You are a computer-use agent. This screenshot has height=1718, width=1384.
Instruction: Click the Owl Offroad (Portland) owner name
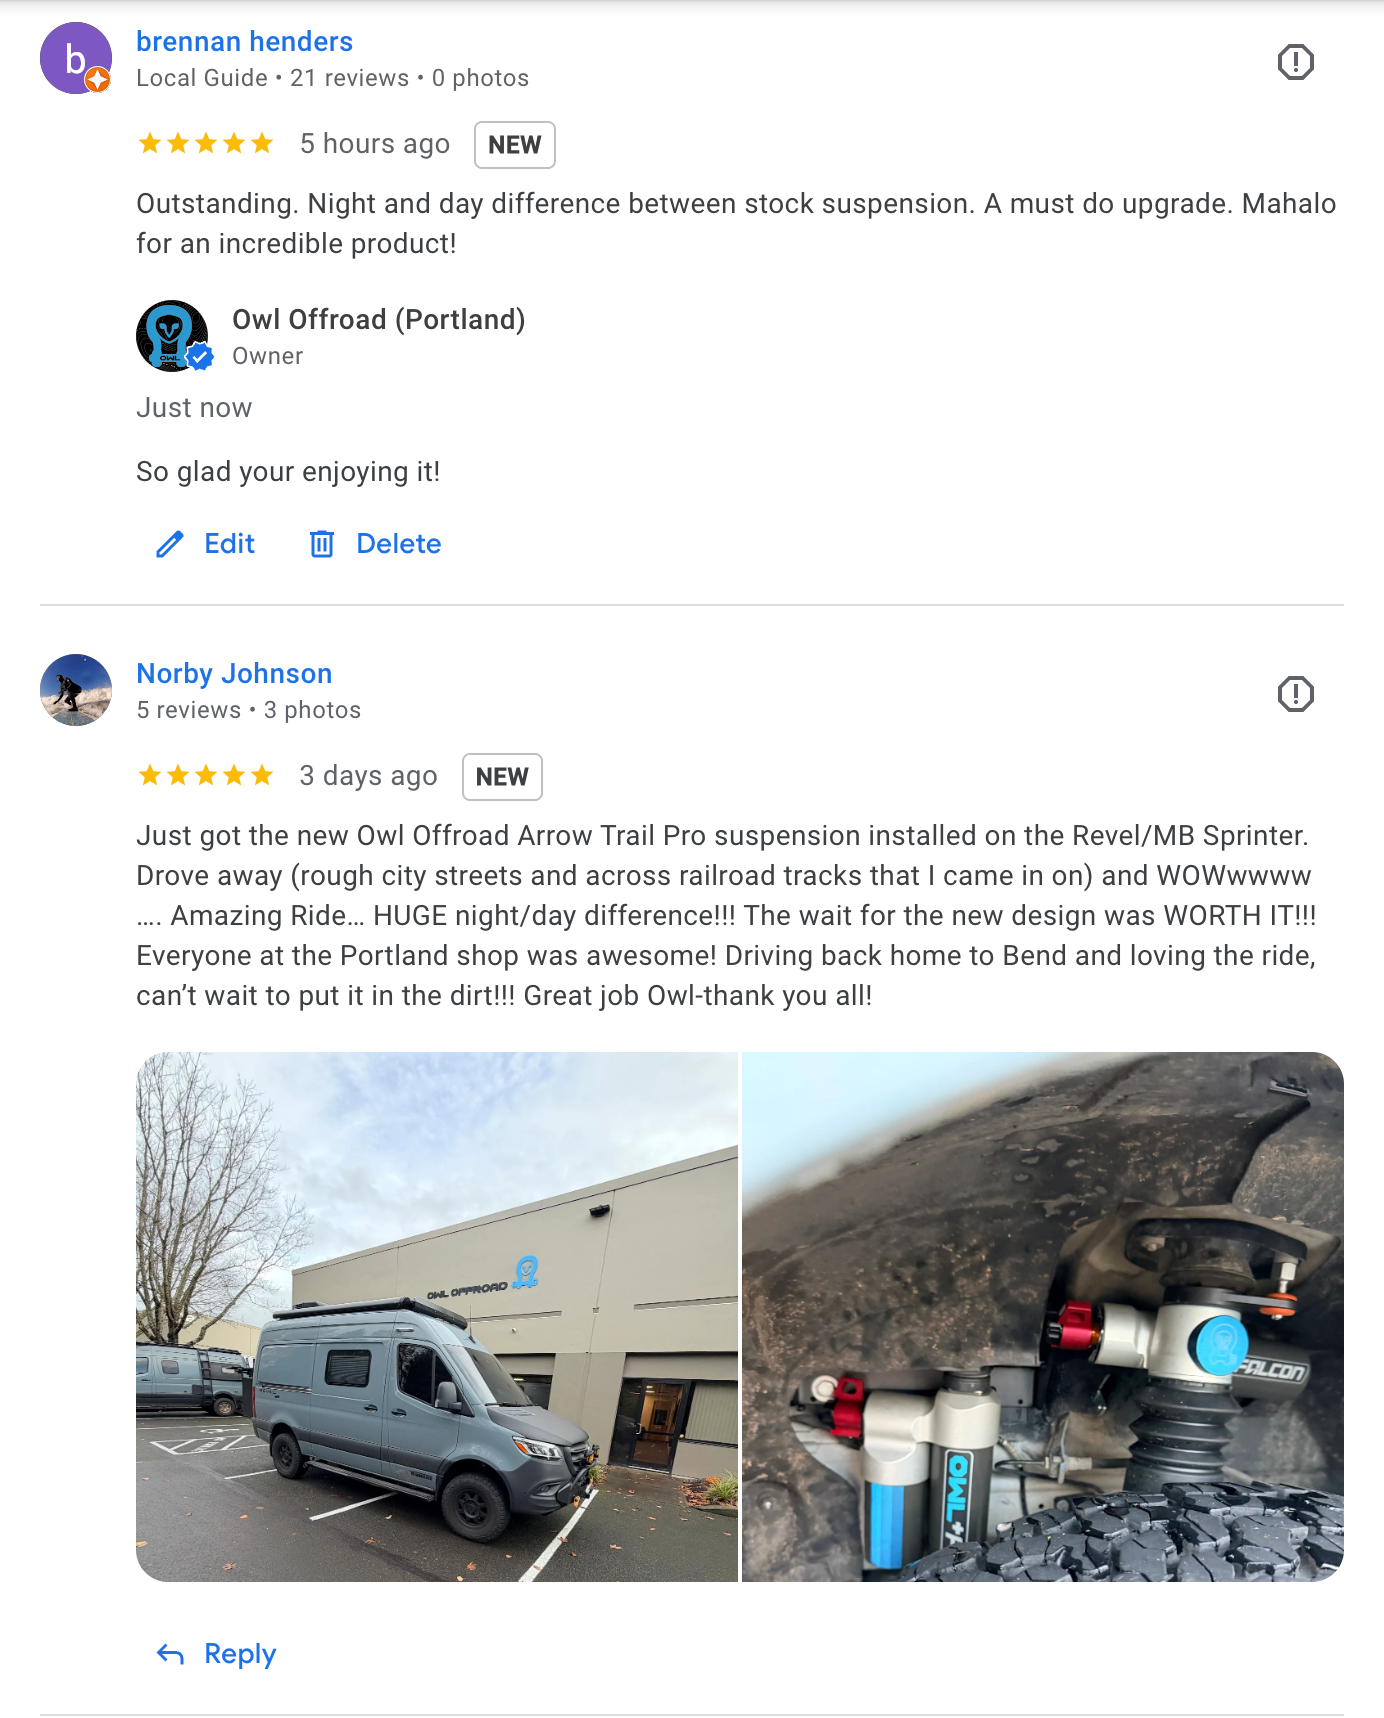(379, 320)
